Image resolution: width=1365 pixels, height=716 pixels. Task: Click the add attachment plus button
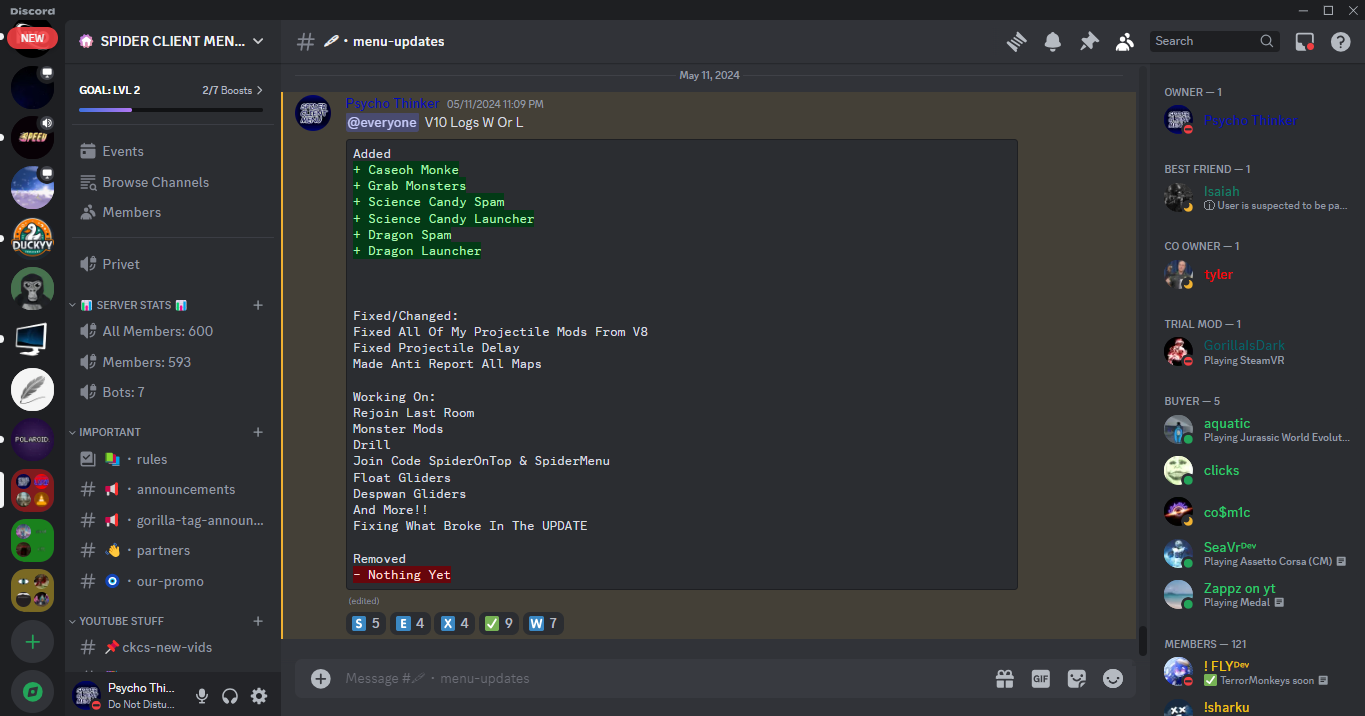[320, 678]
